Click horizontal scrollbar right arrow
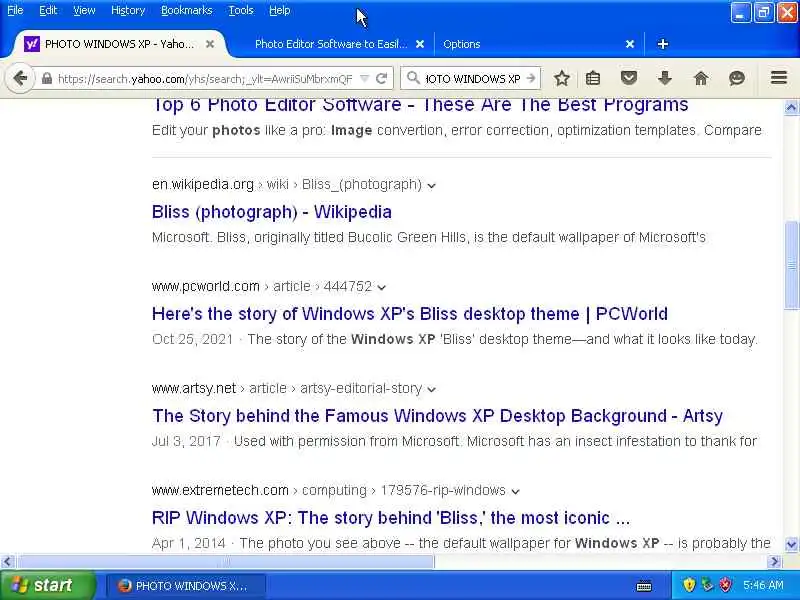The width and height of the screenshot is (800, 600). pos(774,562)
